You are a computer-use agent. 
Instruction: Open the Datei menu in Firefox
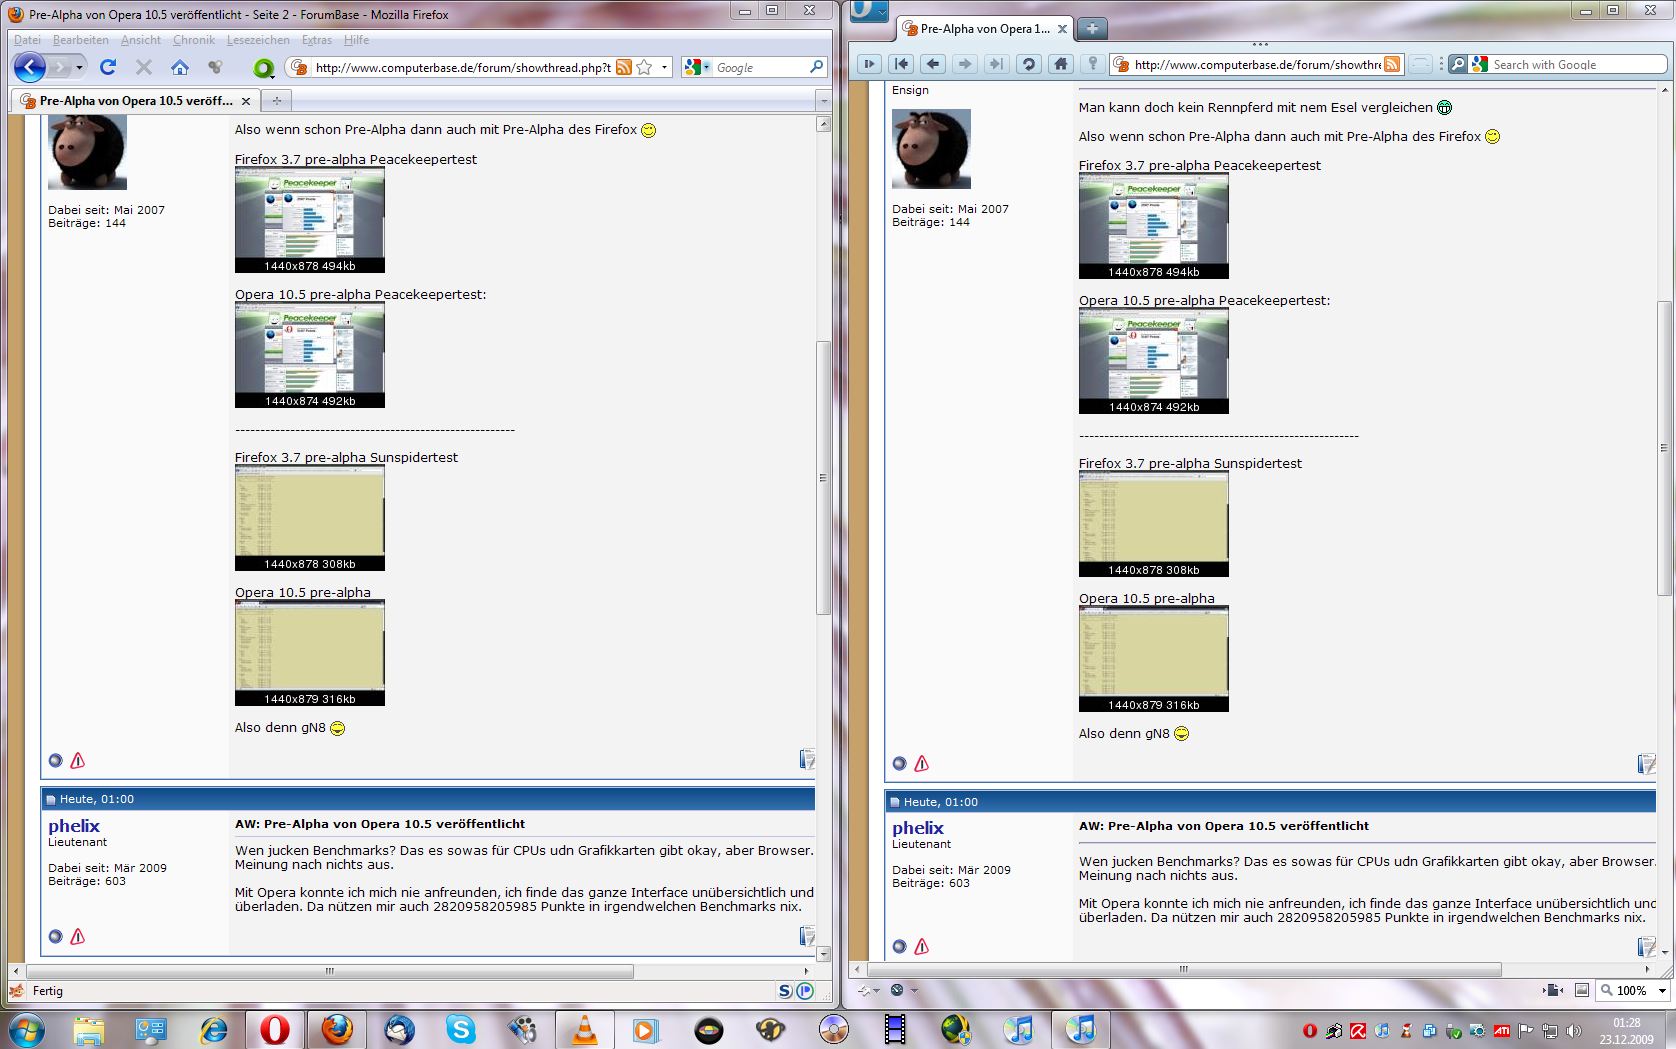click(x=27, y=40)
